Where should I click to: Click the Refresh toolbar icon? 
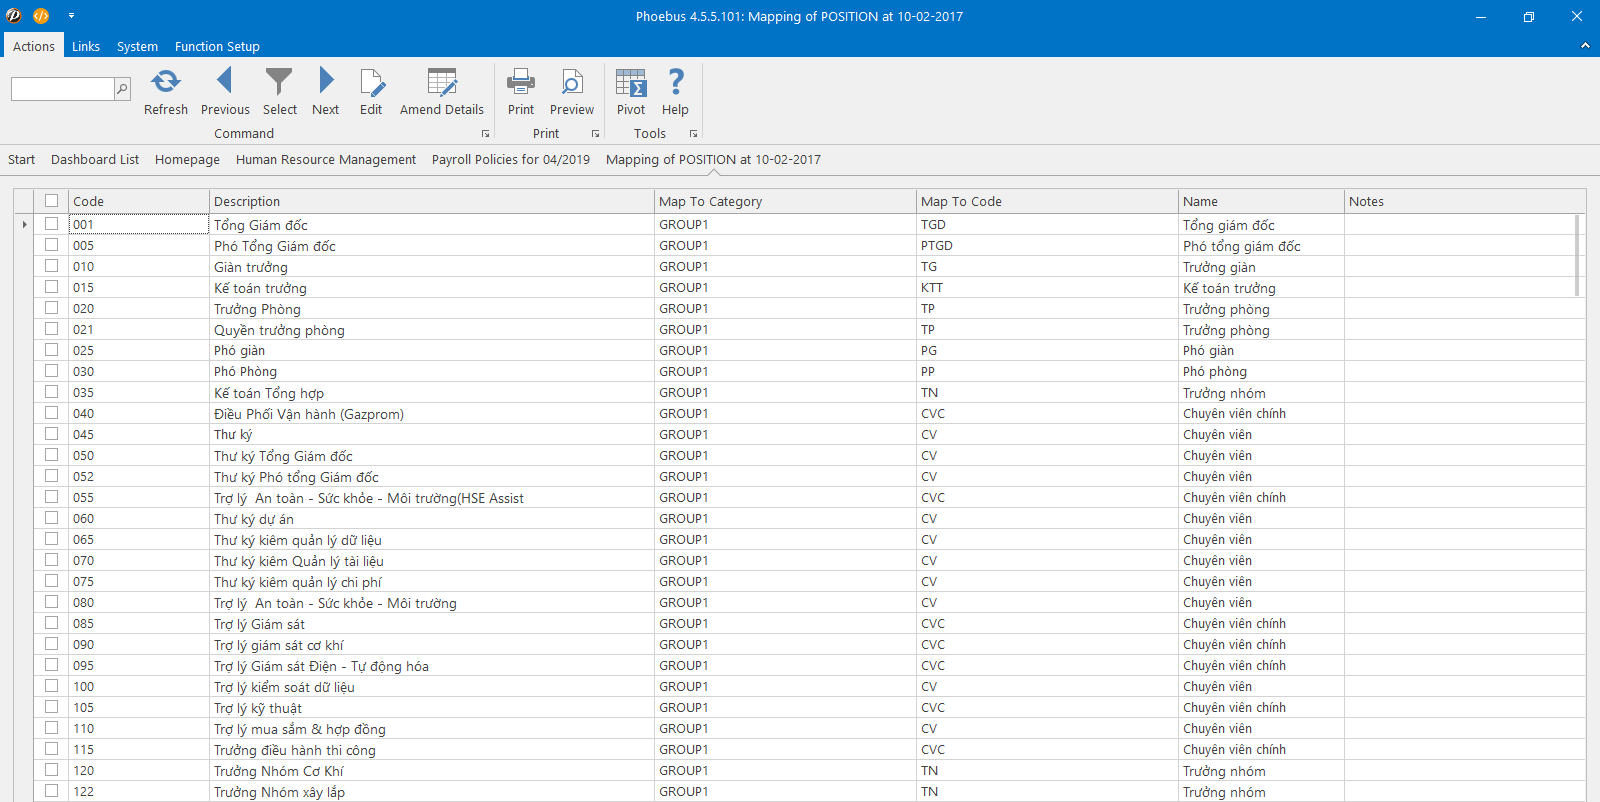[165, 82]
